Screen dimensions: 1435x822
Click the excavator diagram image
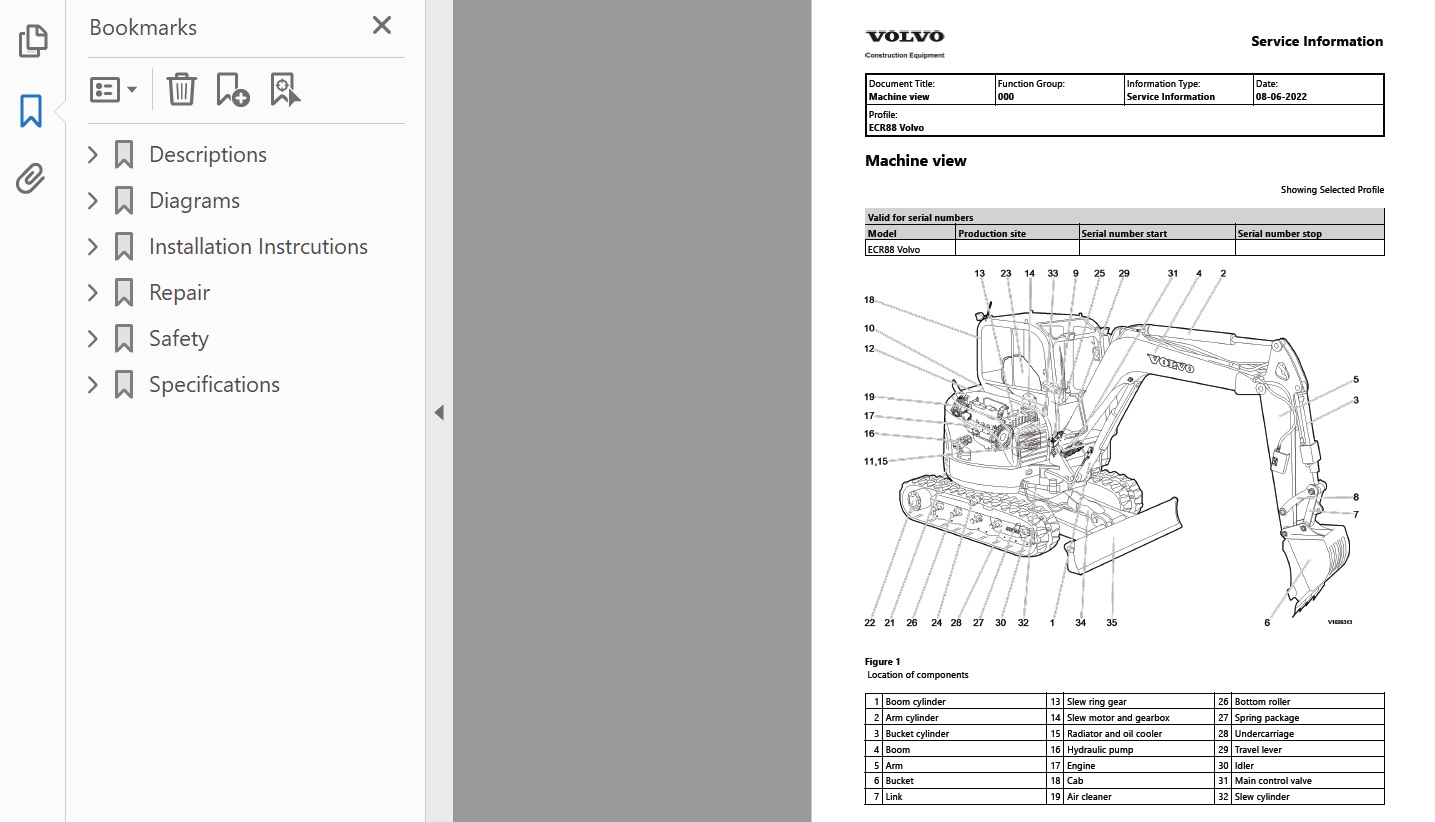(x=1110, y=450)
